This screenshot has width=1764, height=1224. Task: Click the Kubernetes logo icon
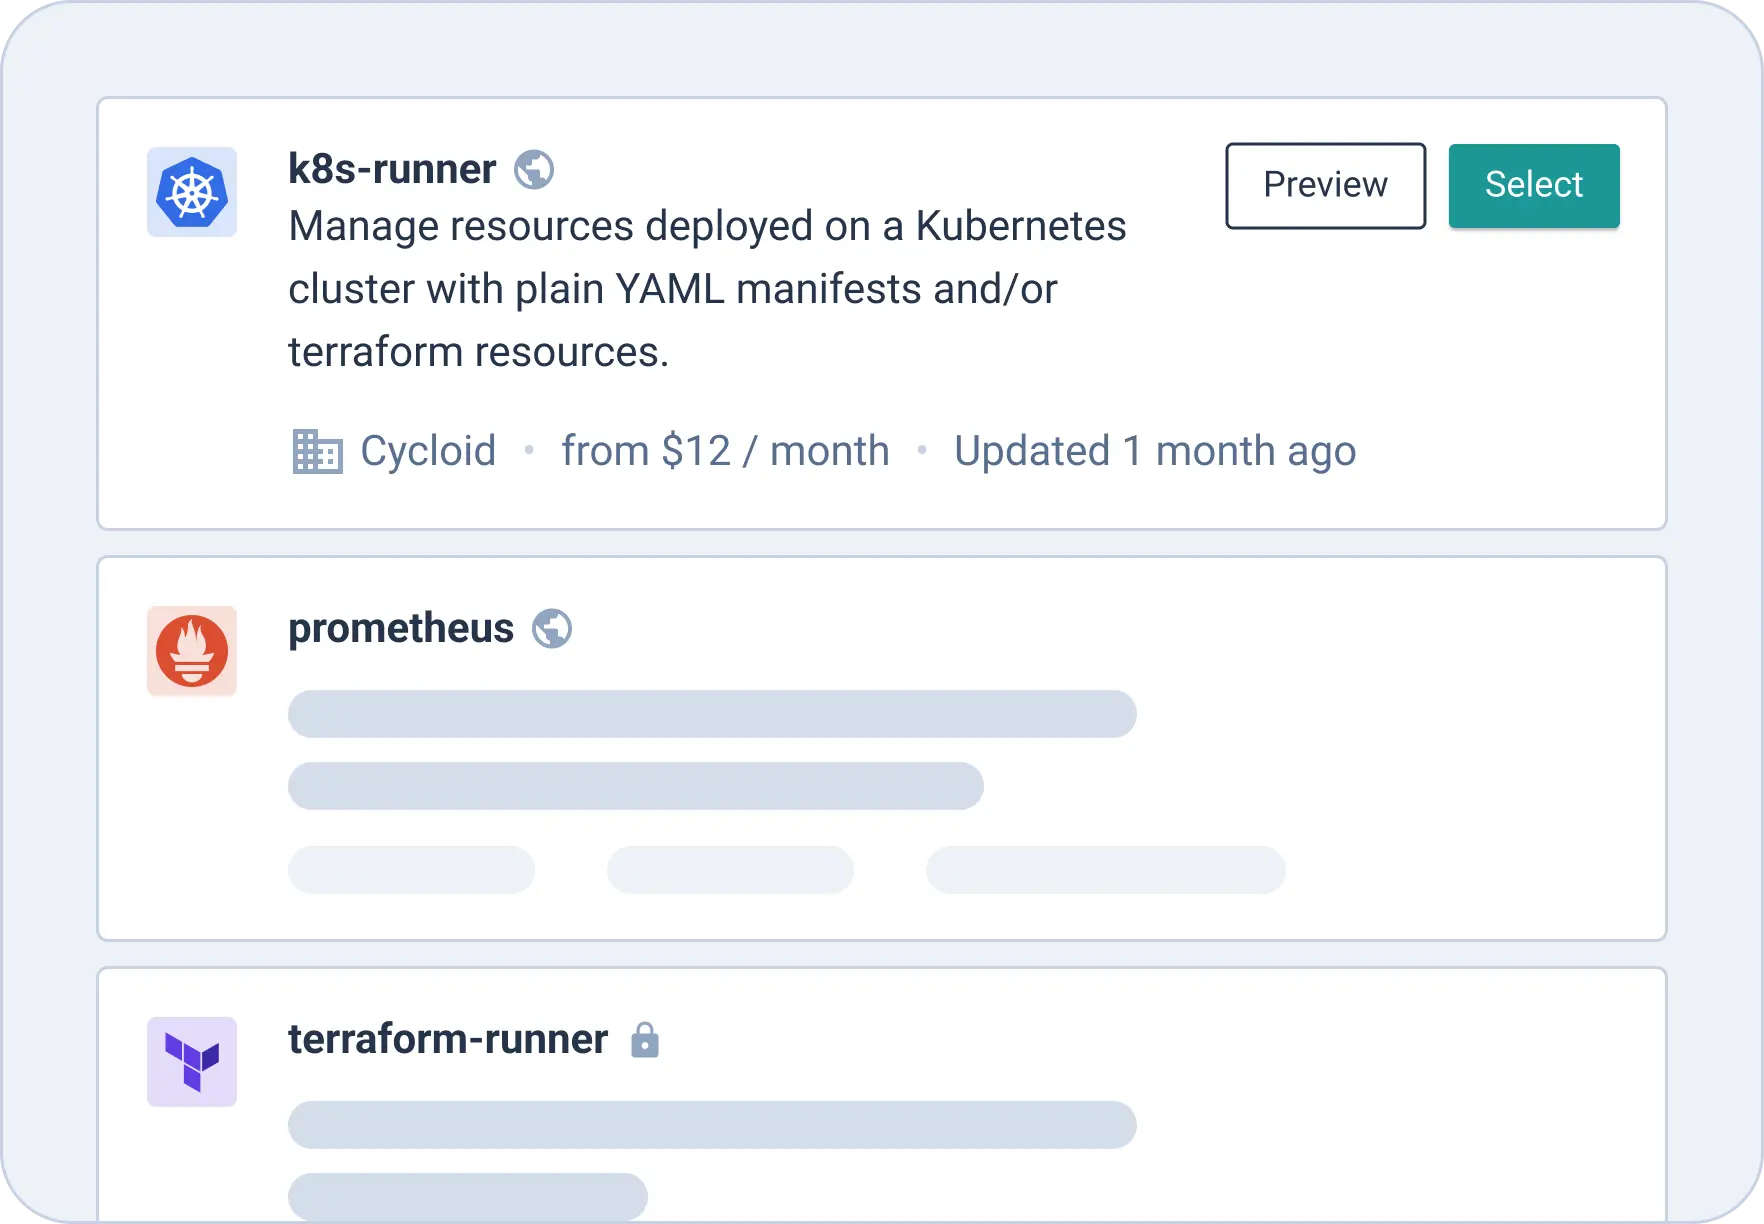tap(192, 192)
